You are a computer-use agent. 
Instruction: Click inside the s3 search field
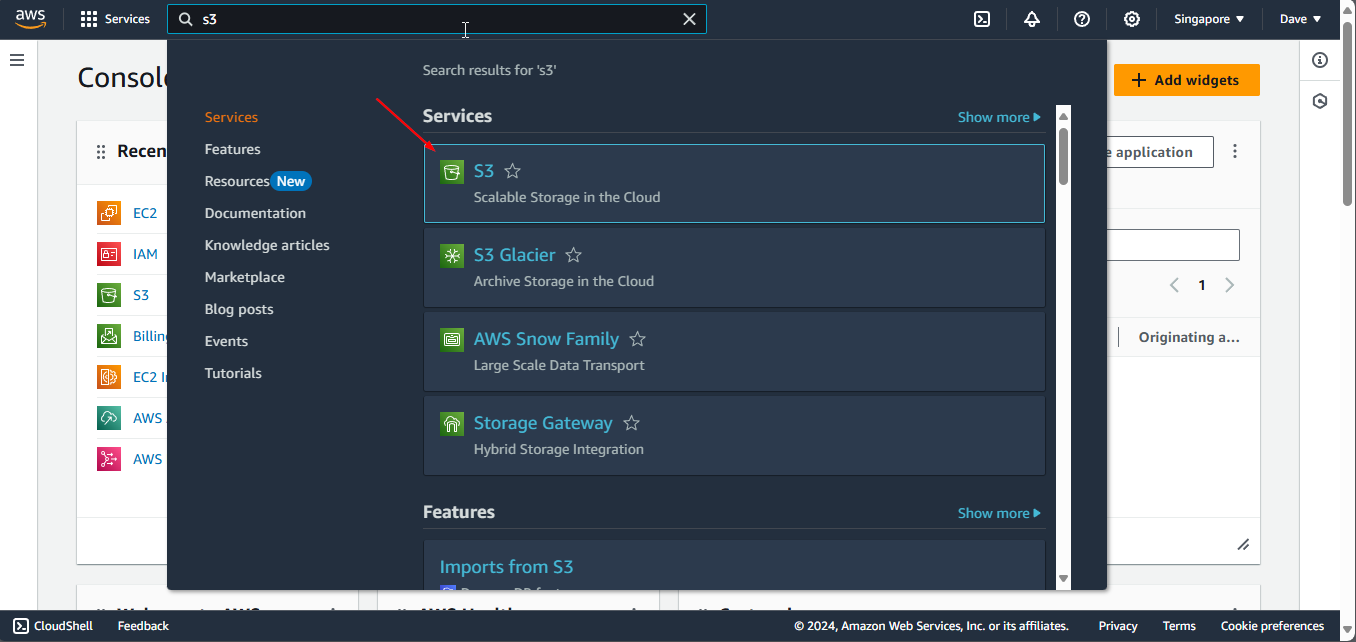[x=430, y=19]
